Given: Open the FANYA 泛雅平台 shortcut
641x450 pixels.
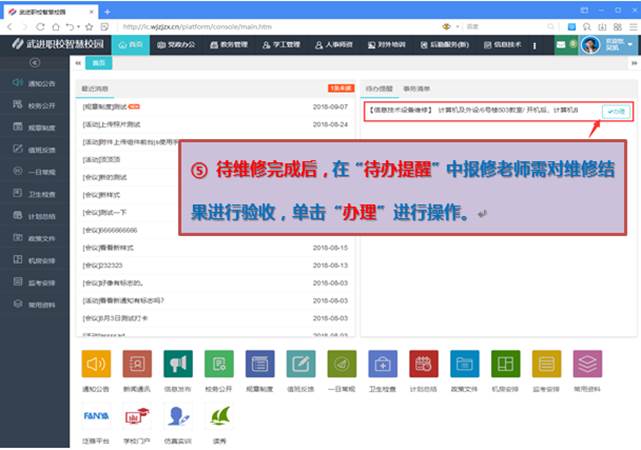Looking at the screenshot, I should [x=96, y=416].
